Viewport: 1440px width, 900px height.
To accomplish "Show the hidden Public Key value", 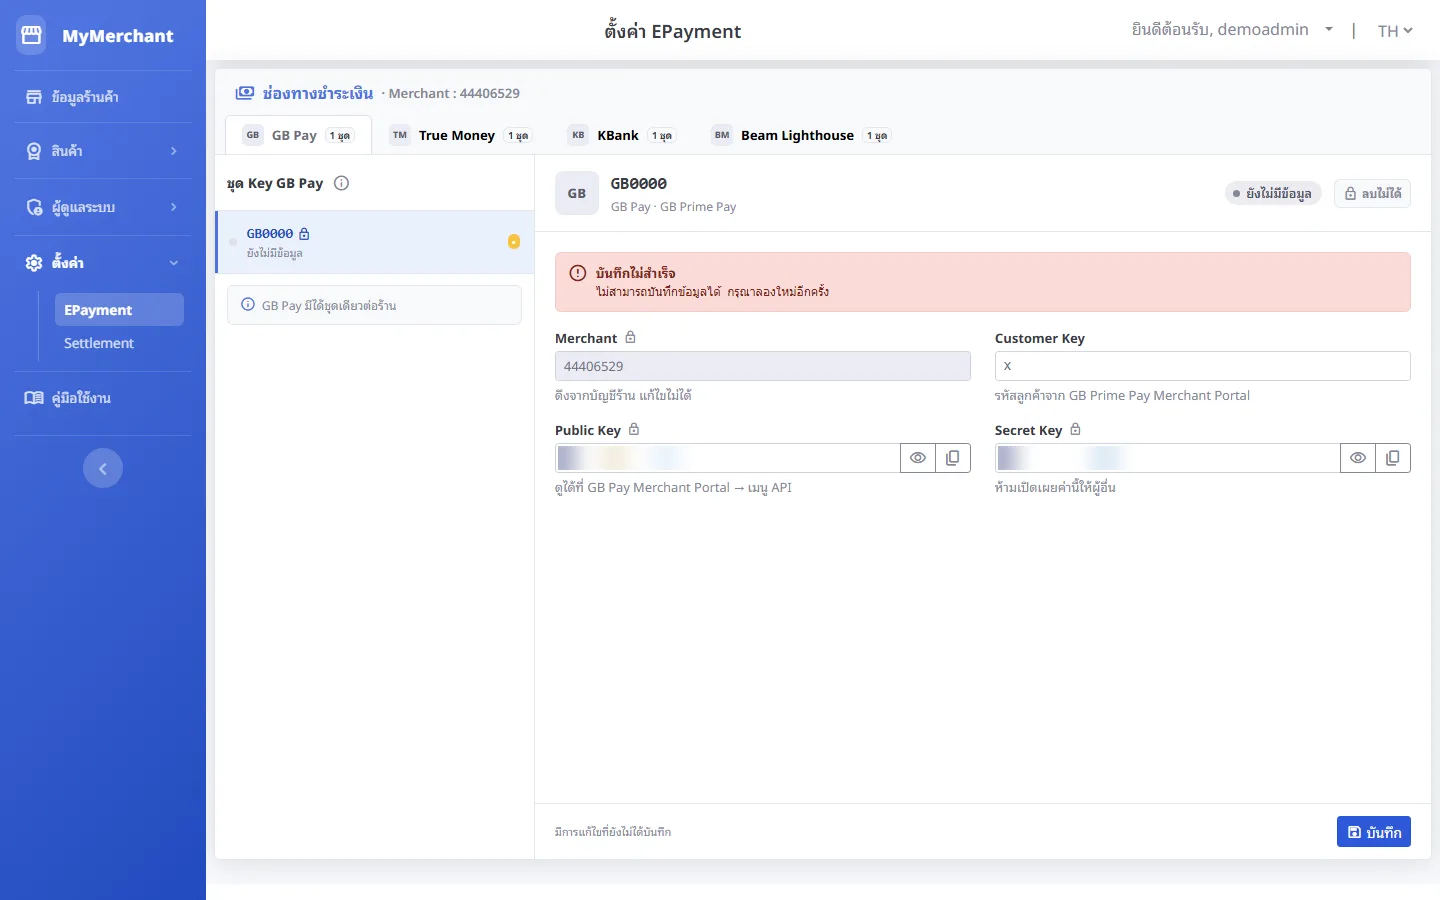I will click(x=918, y=458).
